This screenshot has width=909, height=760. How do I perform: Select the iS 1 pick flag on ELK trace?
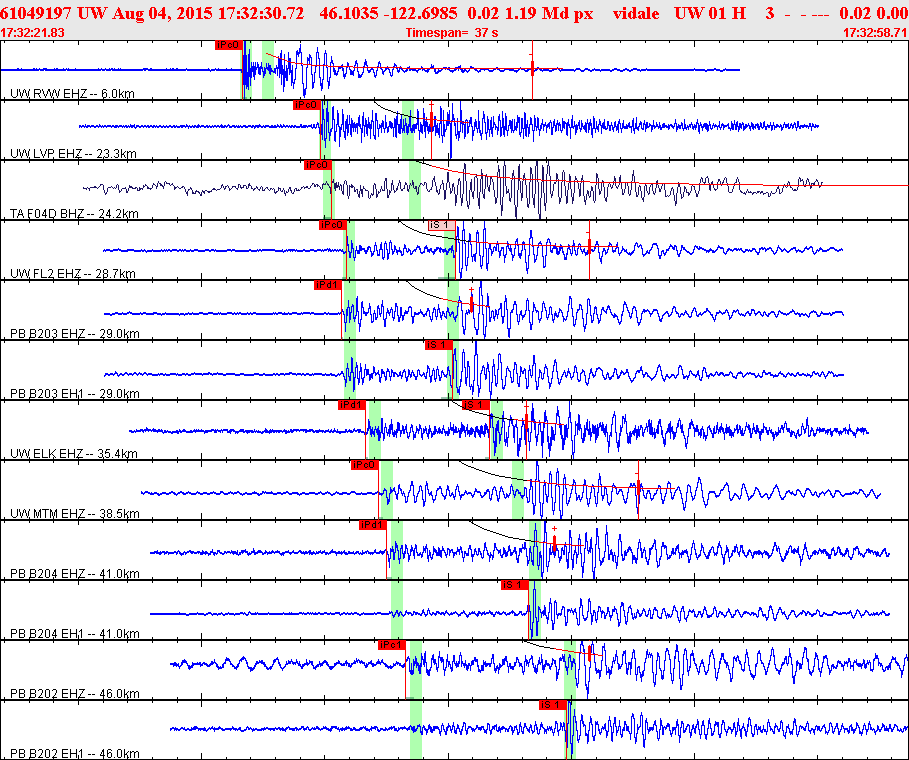click(476, 405)
